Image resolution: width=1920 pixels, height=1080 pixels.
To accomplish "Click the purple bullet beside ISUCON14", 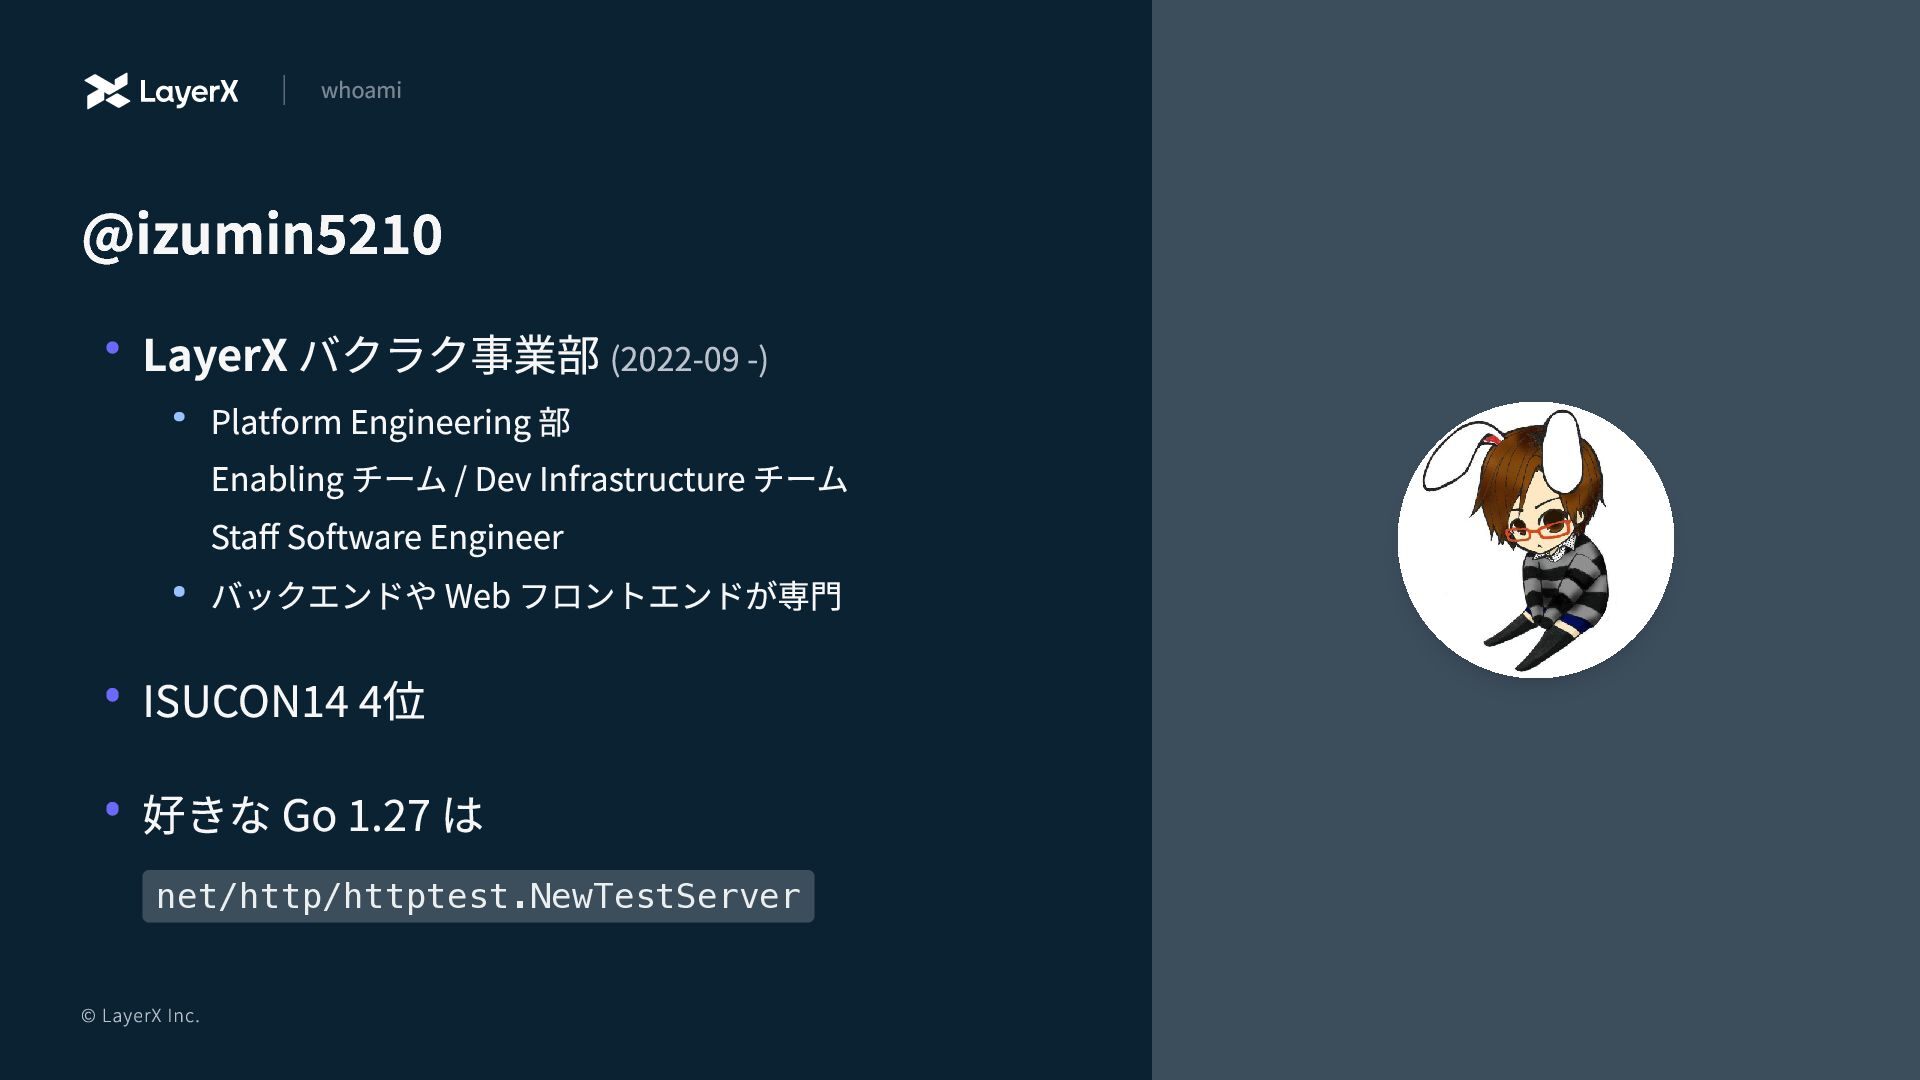I will pos(113,694).
